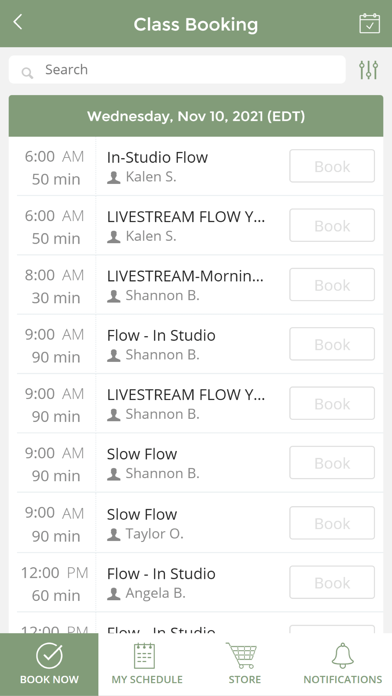Open the Notifications bell icon

point(343,656)
